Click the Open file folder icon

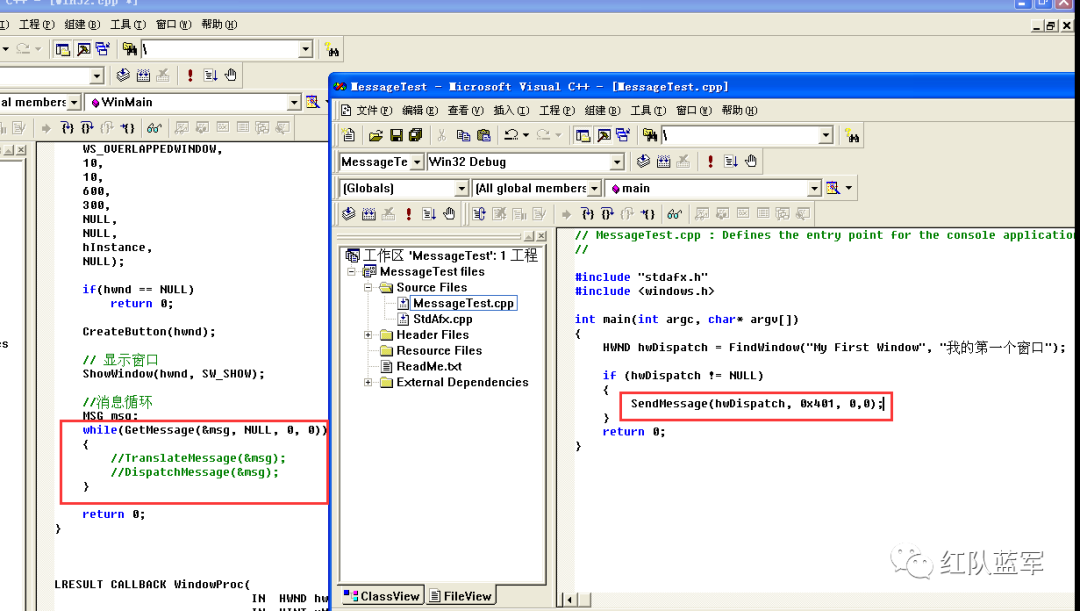point(375,136)
